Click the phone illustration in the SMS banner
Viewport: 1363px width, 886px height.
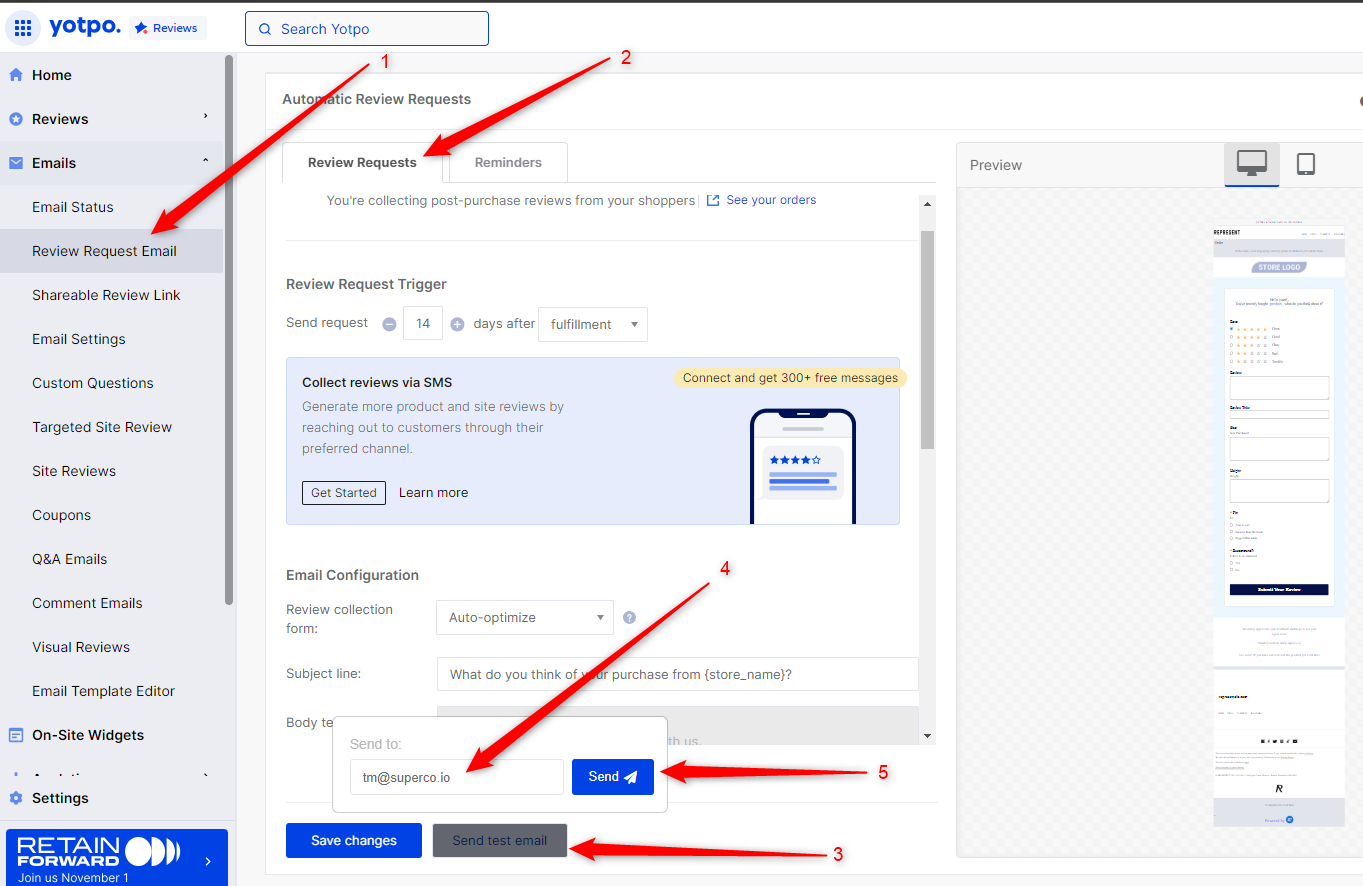coord(803,466)
